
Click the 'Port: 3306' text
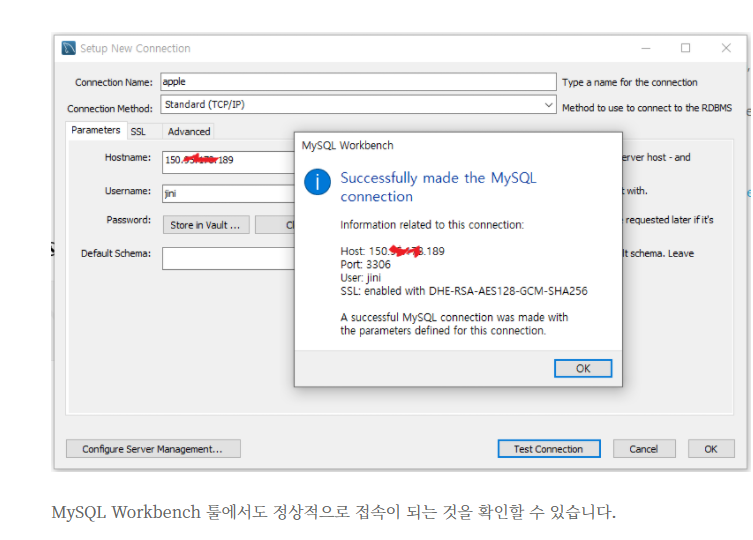[365, 264]
